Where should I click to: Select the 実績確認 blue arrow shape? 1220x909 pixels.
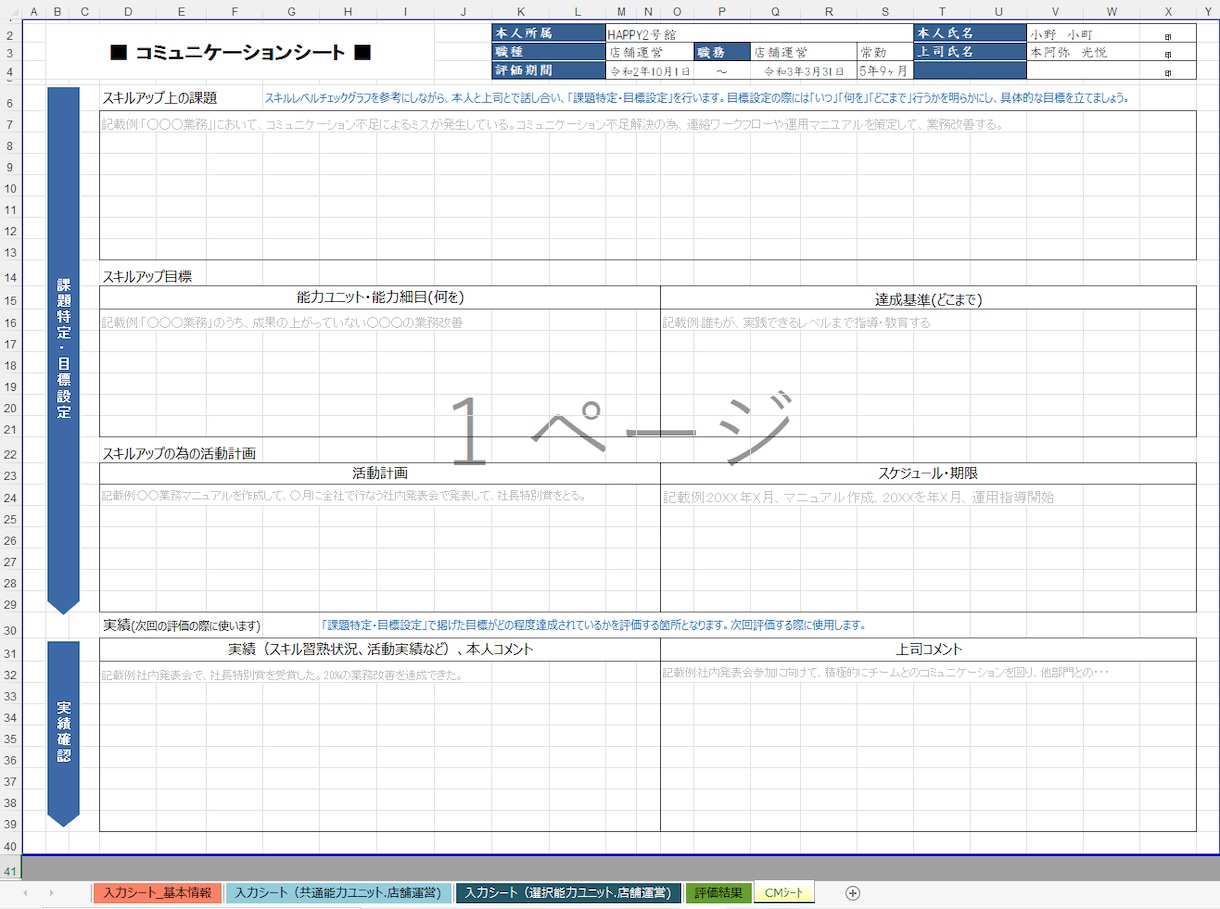(x=63, y=734)
